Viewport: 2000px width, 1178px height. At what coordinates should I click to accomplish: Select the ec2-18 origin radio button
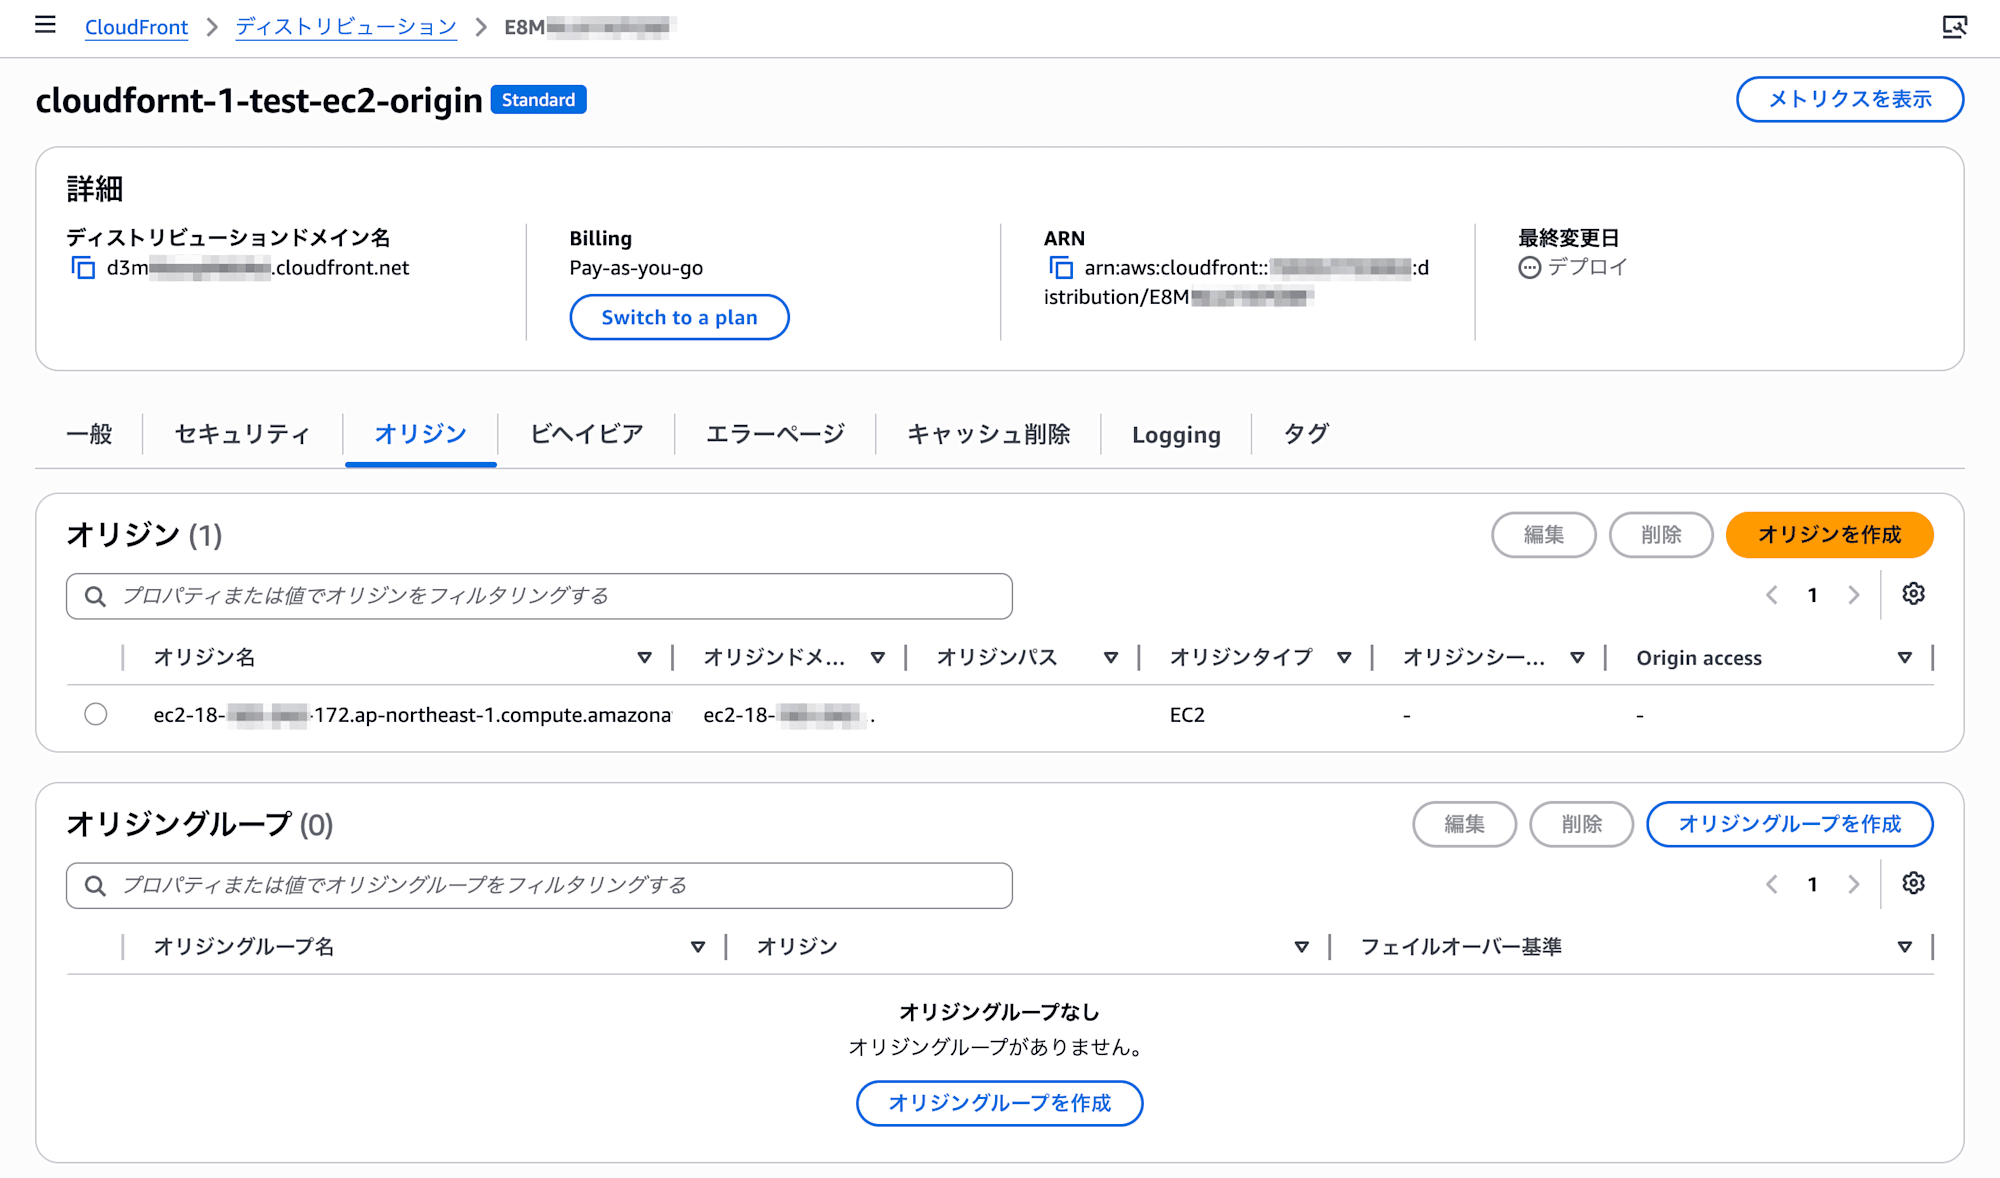point(96,714)
